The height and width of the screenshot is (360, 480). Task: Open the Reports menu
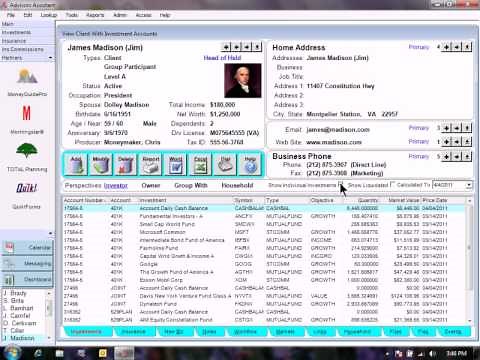[95, 15]
